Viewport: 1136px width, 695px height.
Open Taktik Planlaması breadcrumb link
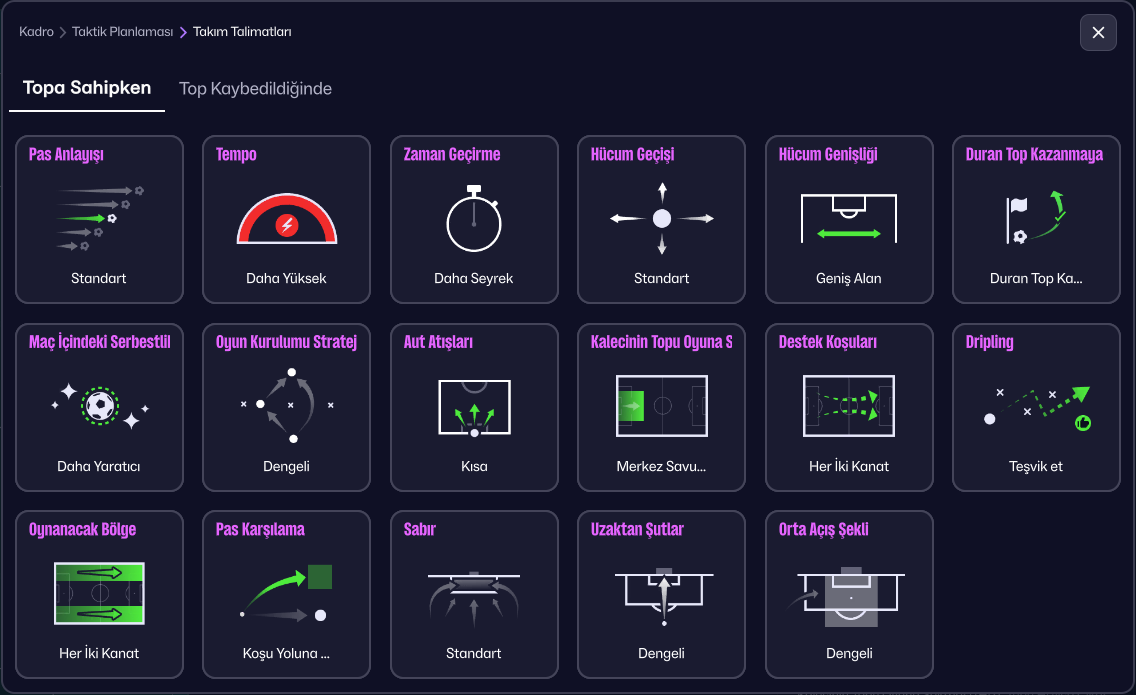(120, 32)
